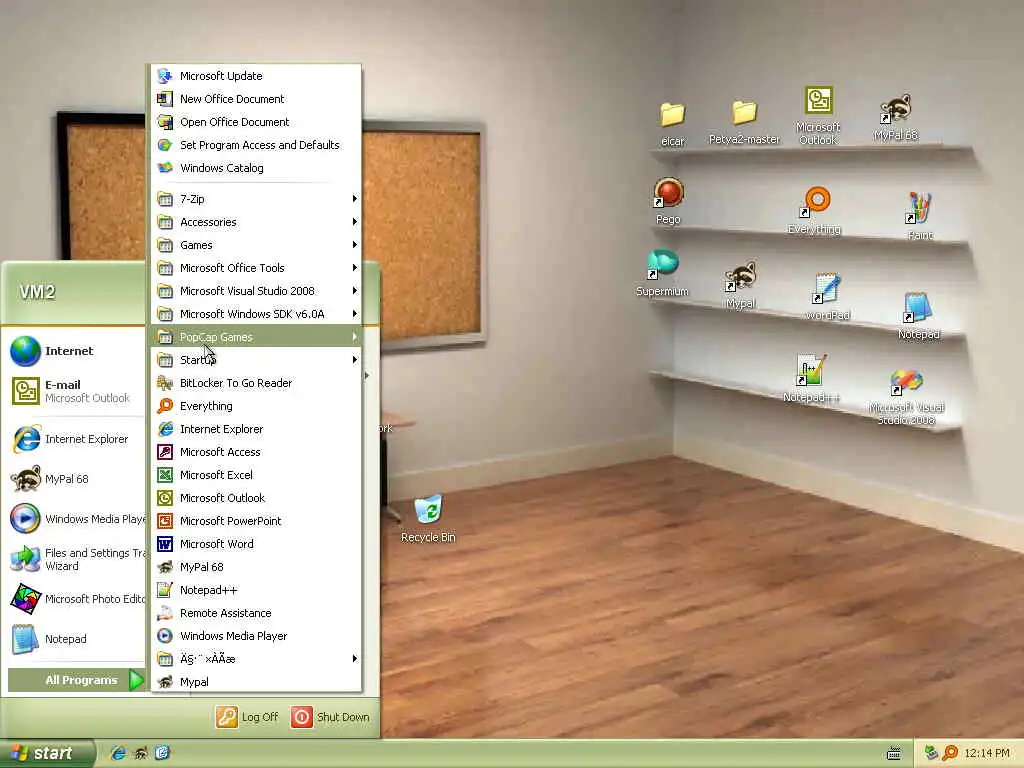Expand the garbled-name folder above Mypal
The image size is (1024, 768).
coord(257,659)
